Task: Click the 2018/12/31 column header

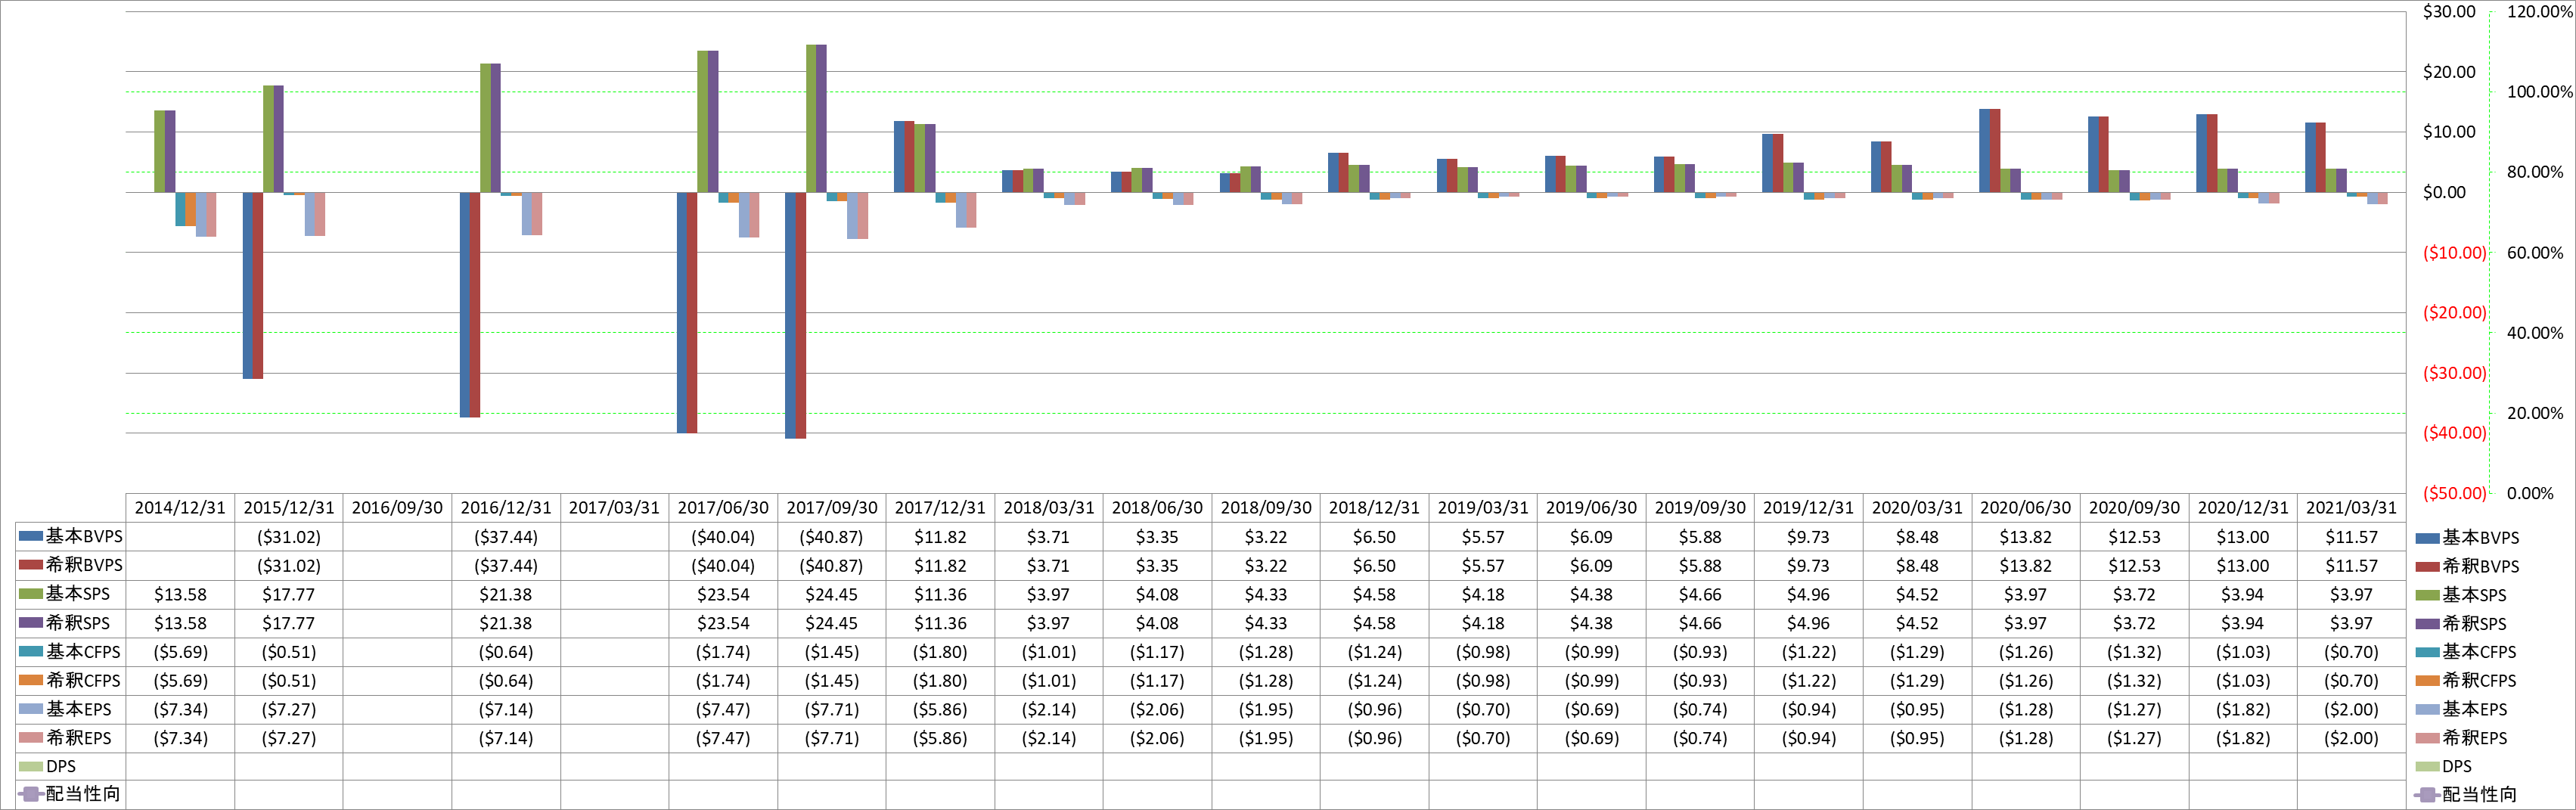Action: (x=1374, y=508)
